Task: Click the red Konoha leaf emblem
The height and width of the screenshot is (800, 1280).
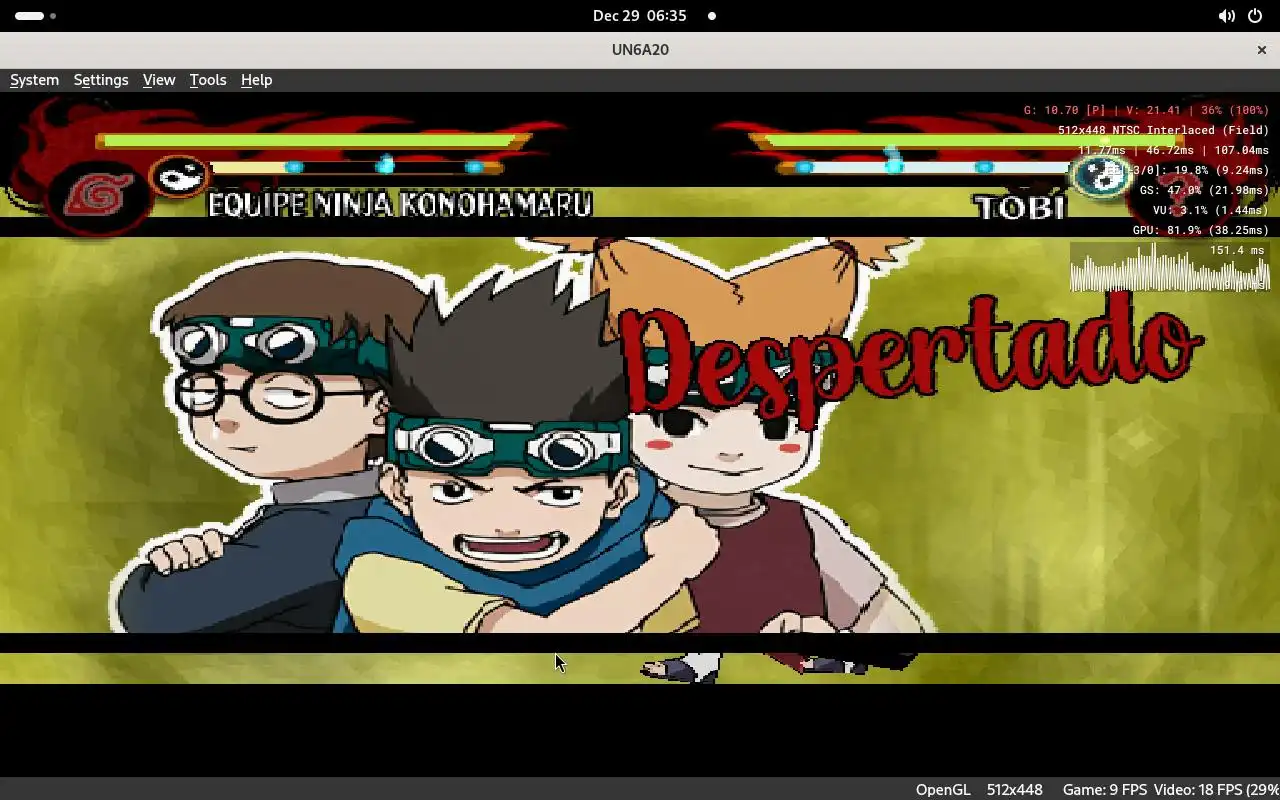Action: pyautogui.click(x=96, y=194)
